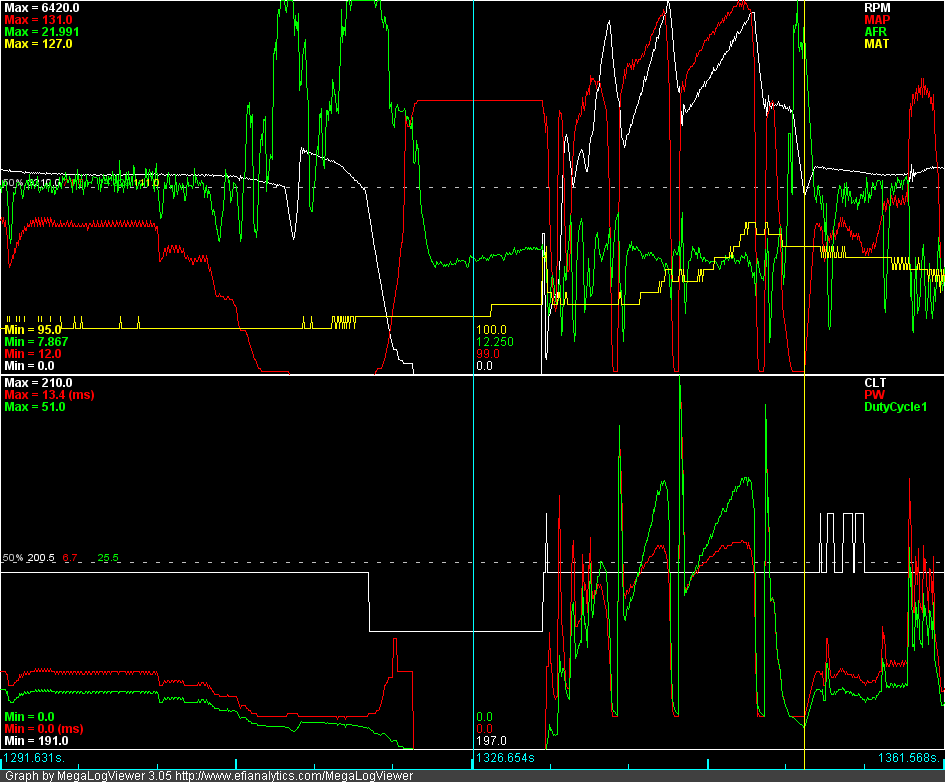
Task: Click the MAP legend label
Action: point(877,20)
